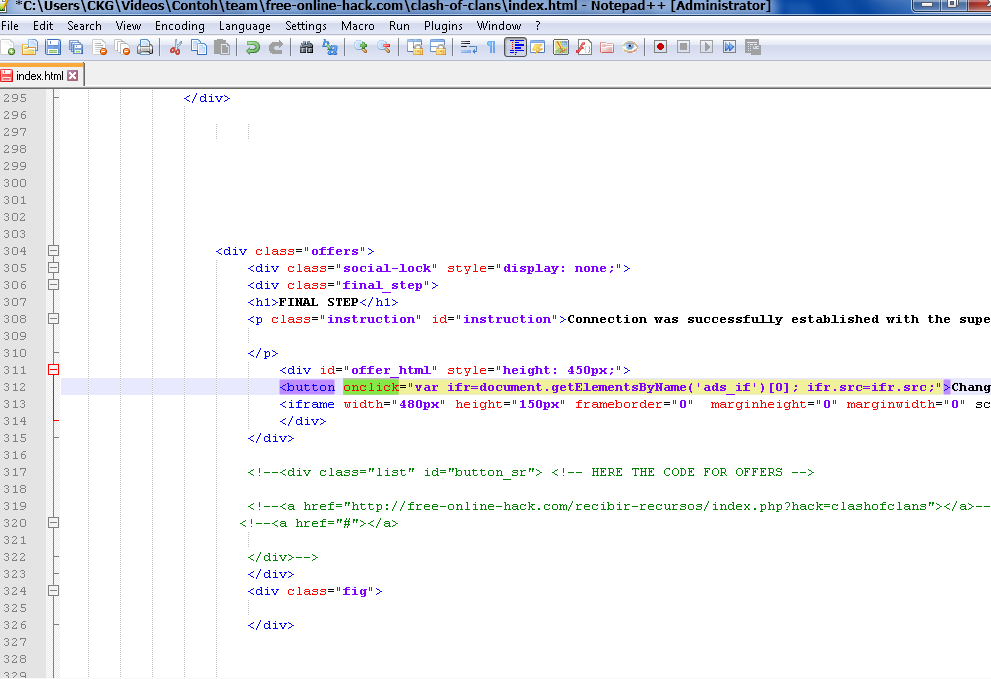Select the Word wrap toolbar icon
The image size is (991, 679).
[x=469, y=47]
